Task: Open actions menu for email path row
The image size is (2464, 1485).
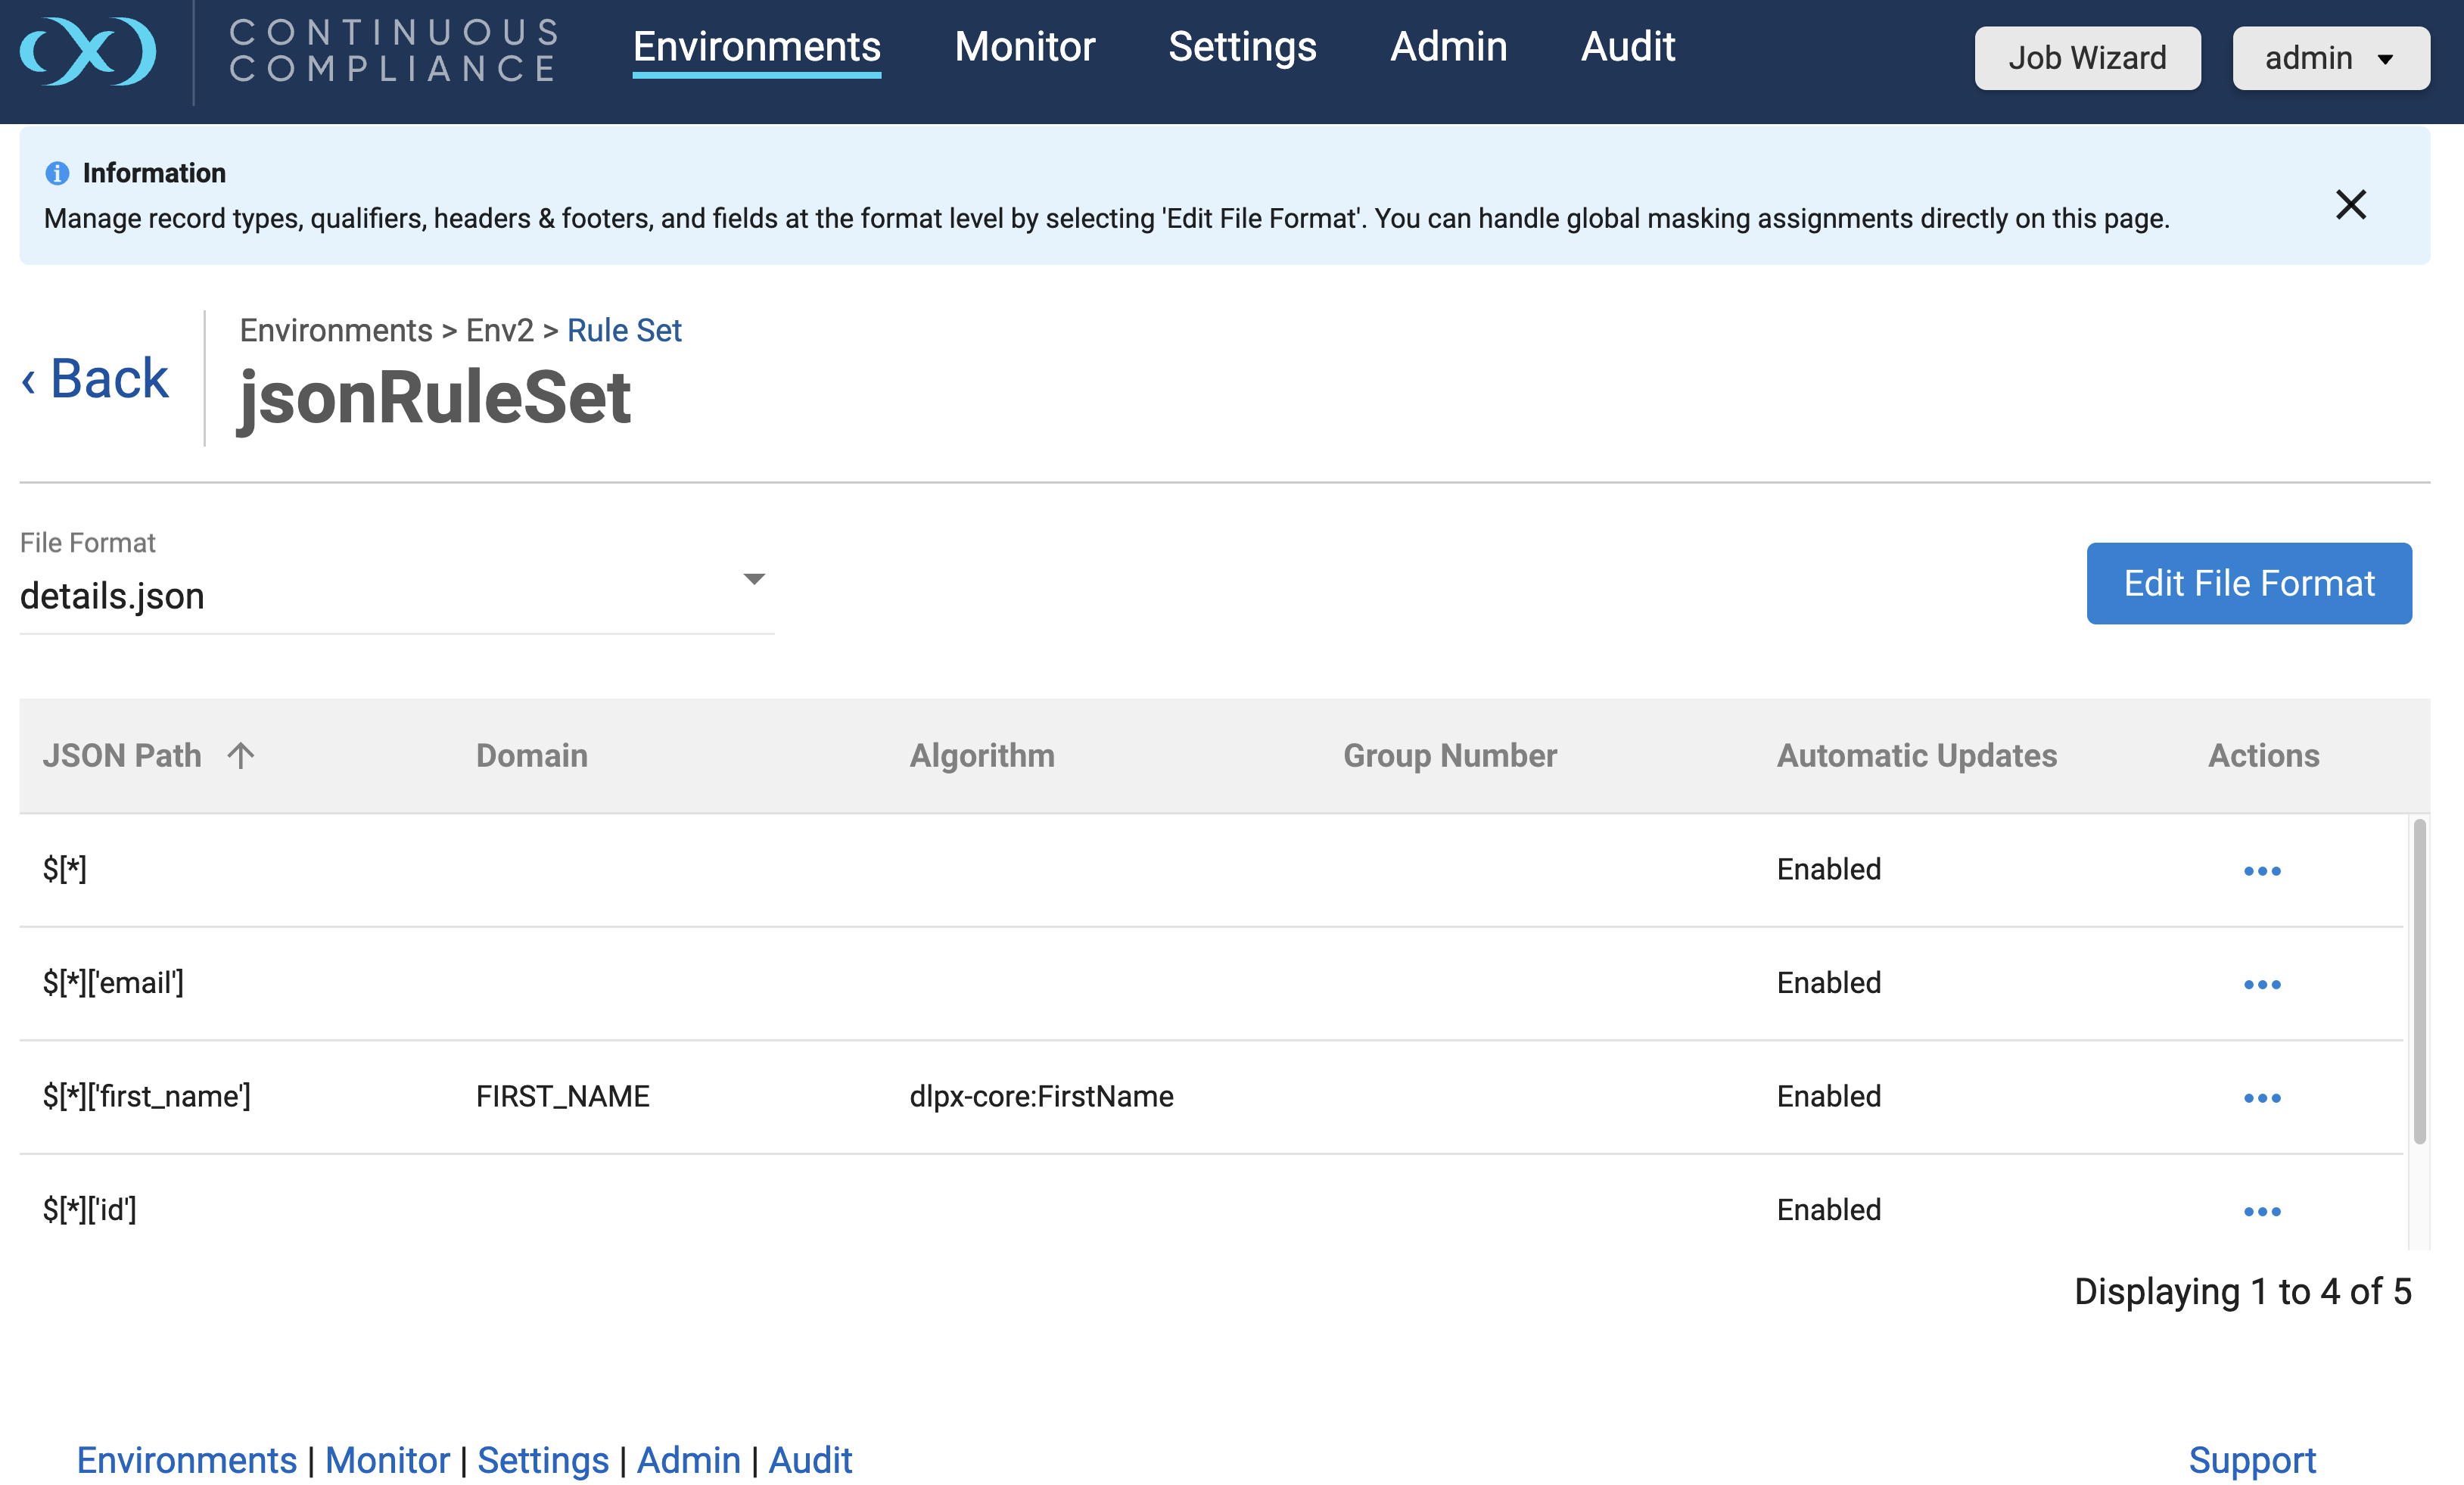Action: [2261, 984]
